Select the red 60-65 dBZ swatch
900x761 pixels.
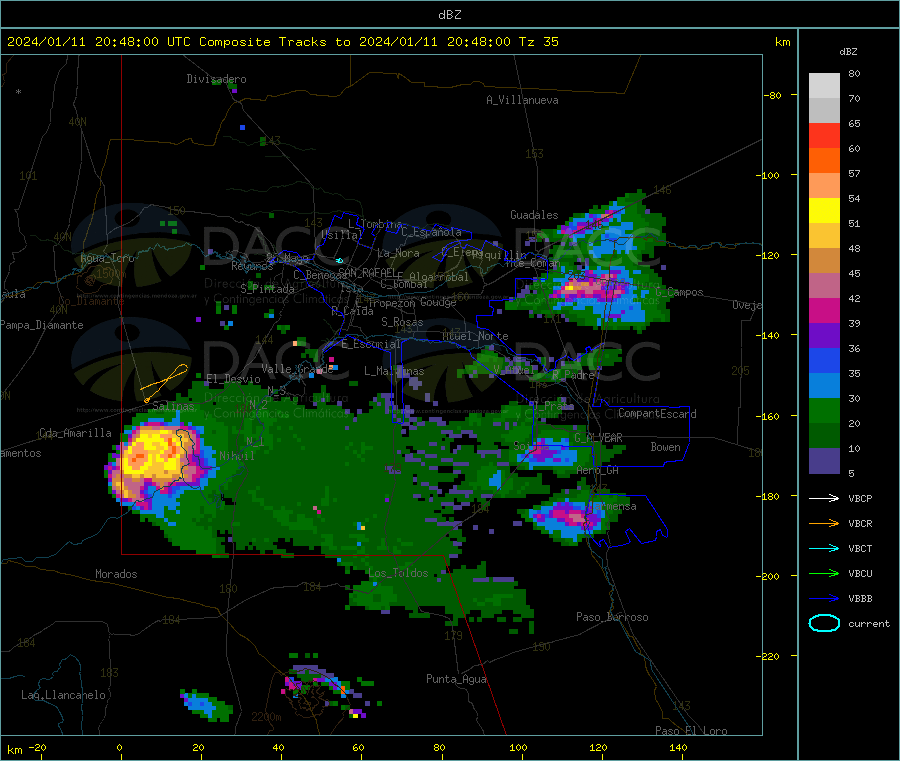824,135
